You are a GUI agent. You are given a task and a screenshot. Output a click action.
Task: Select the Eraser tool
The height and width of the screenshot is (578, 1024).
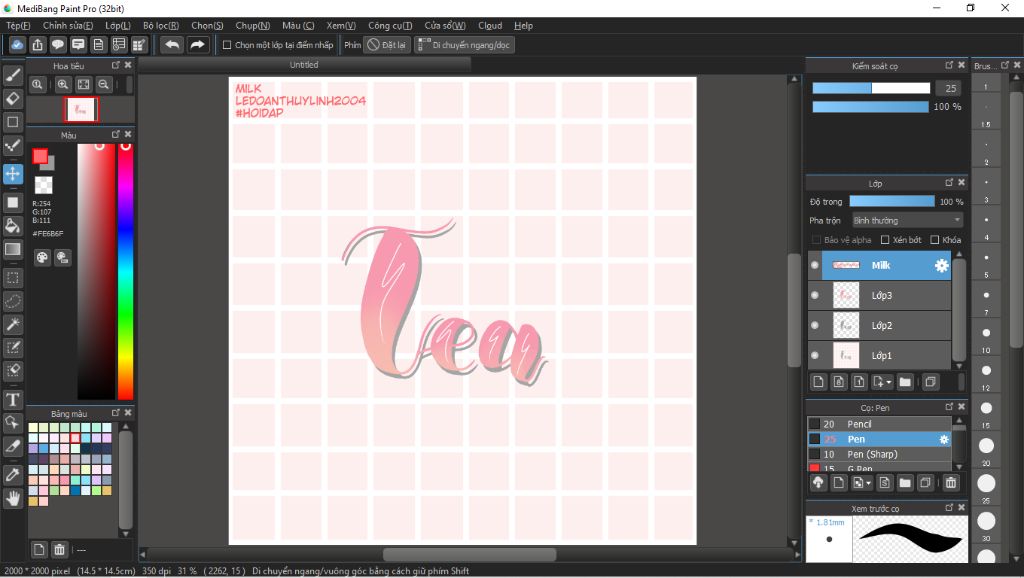(x=12, y=99)
